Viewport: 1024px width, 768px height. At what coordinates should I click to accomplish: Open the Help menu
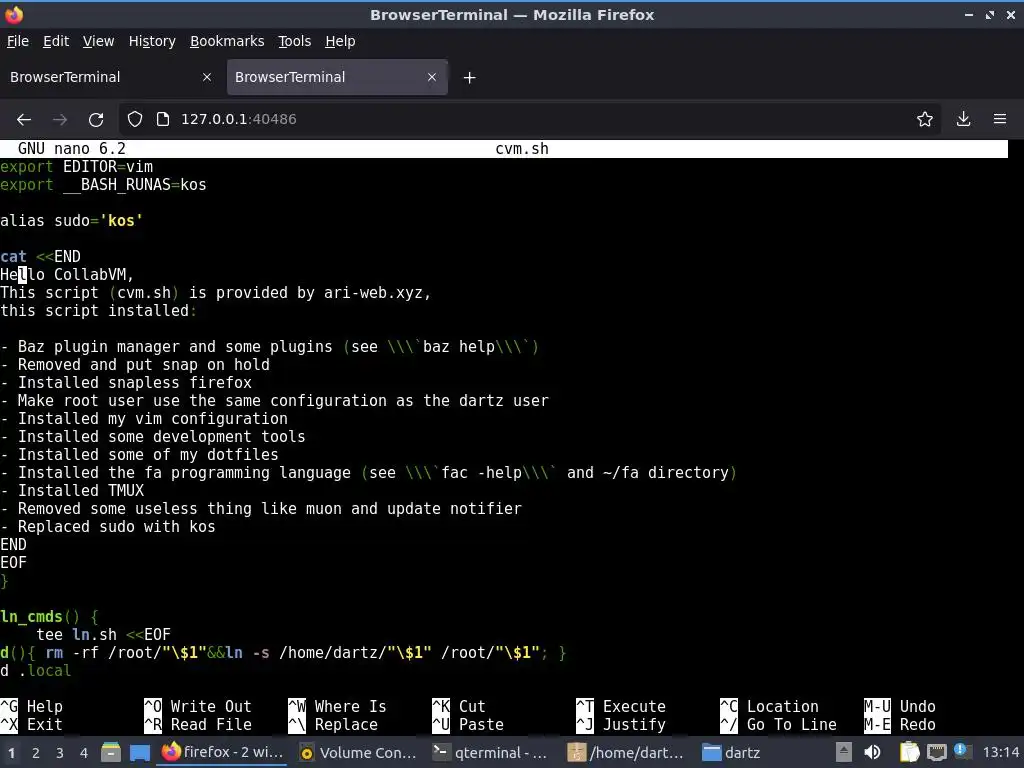pyautogui.click(x=340, y=41)
